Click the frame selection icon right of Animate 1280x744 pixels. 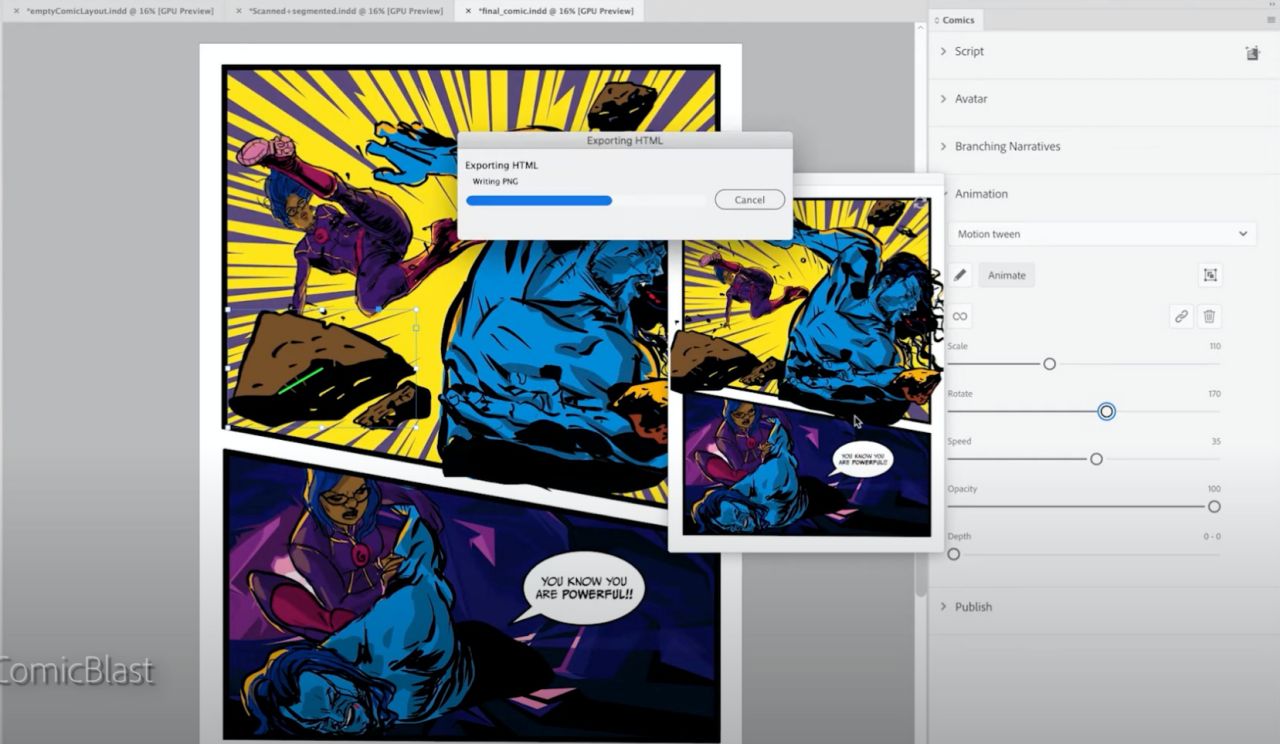tap(1210, 275)
